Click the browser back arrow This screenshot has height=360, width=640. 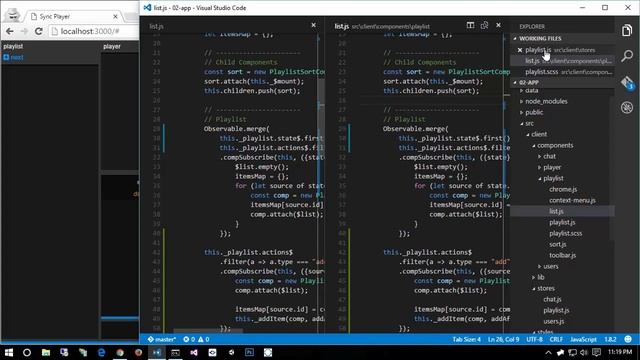[10, 31]
